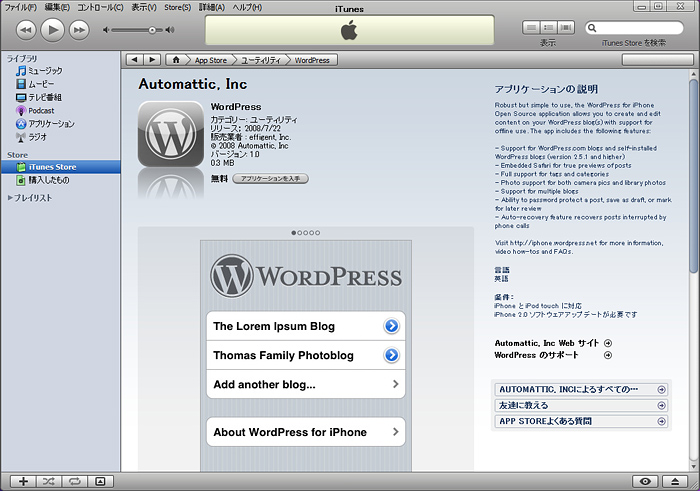Toggle the artwork viewer button
The width and height of the screenshot is (700, 491).
pos(100,481)
